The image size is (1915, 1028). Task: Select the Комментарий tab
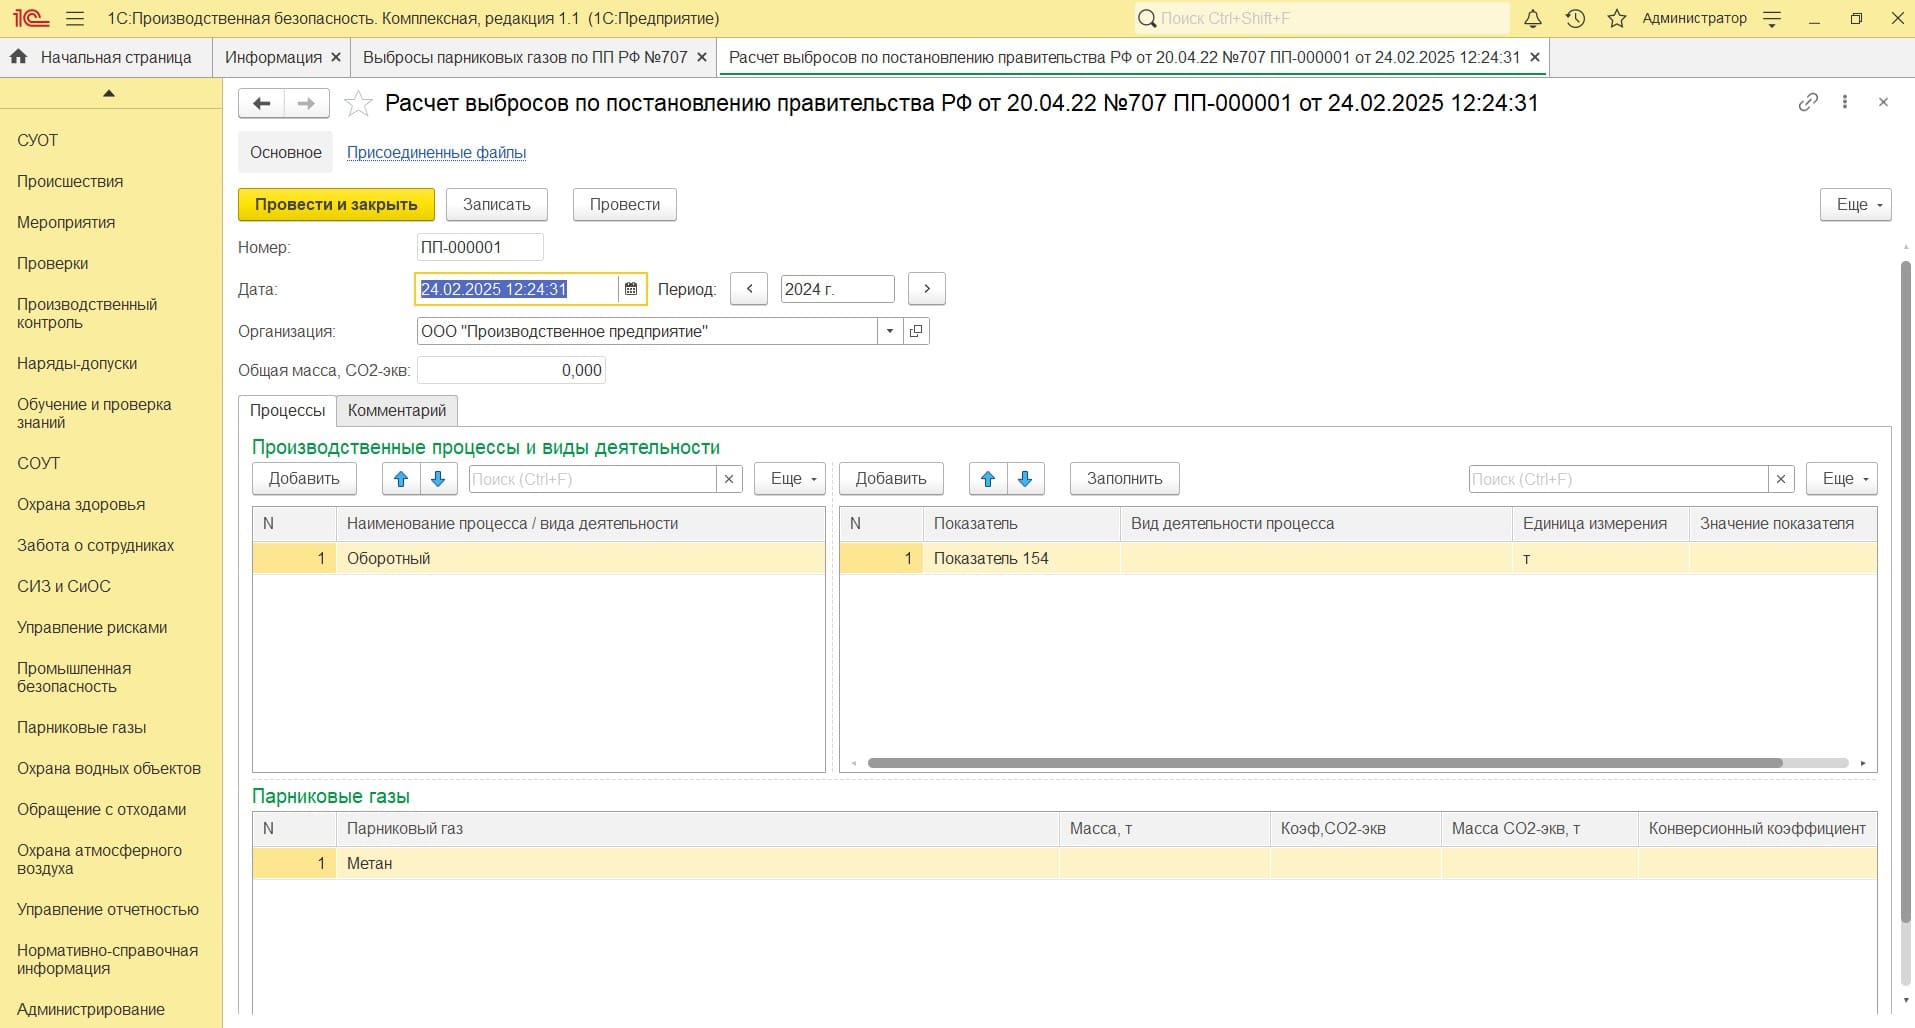(397, 411)
